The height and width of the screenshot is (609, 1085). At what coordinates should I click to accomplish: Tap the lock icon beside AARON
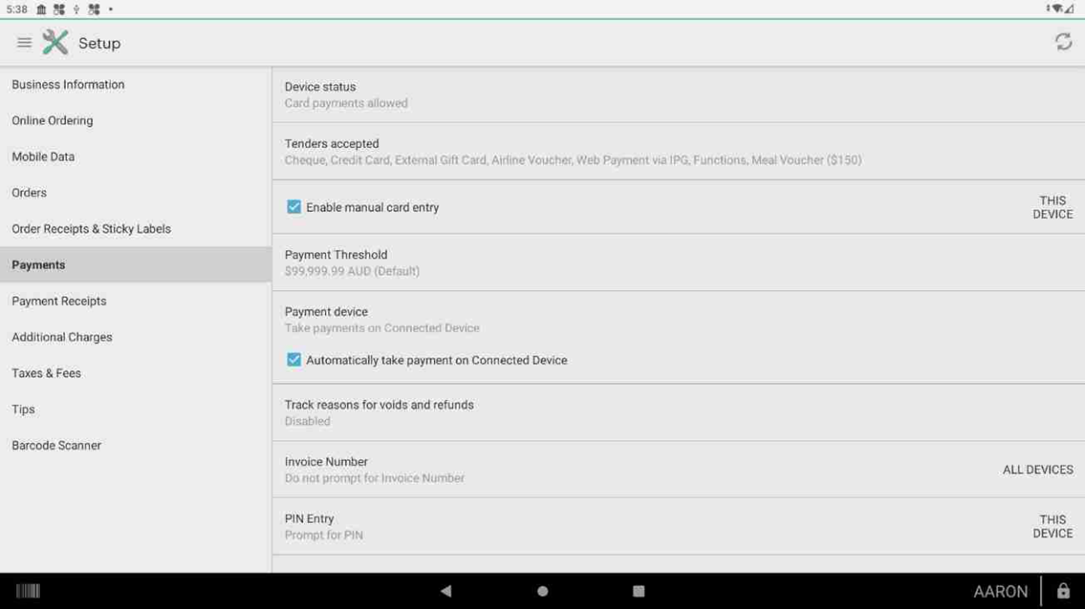point(1063,591)
